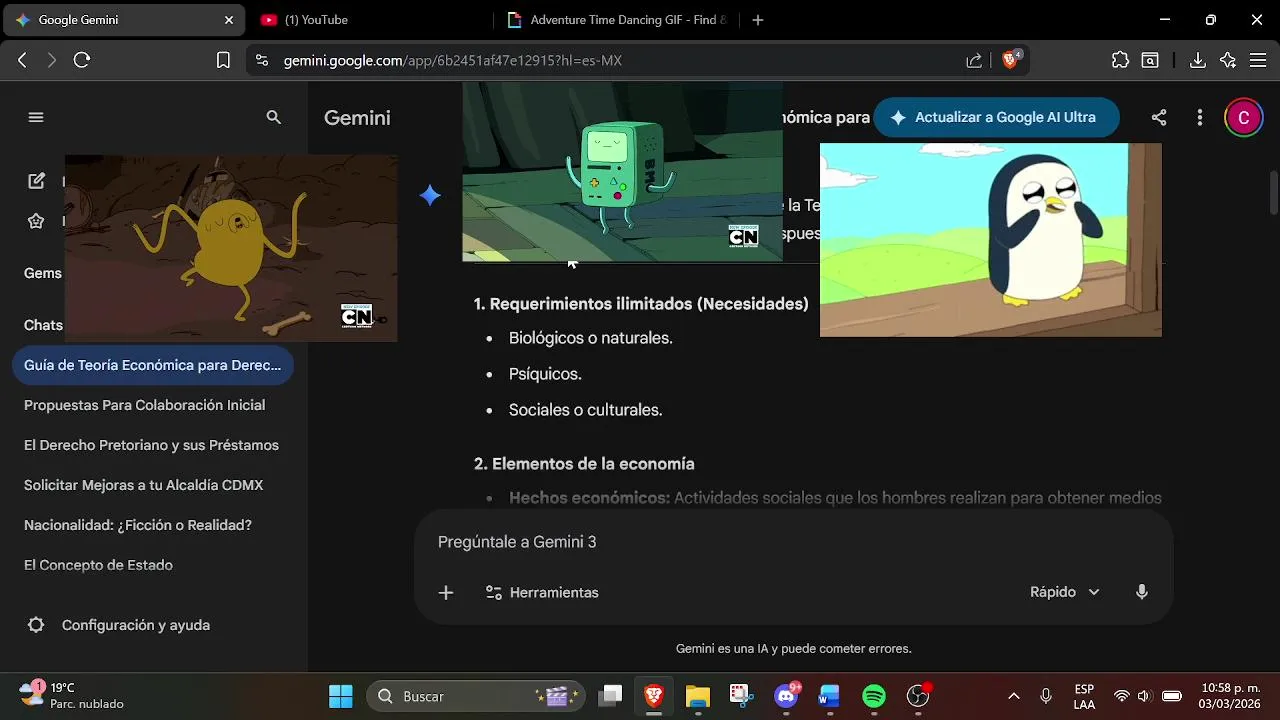Click the Windows taskbar Buscar search box
1280x720 pixels.
point(476,696)
